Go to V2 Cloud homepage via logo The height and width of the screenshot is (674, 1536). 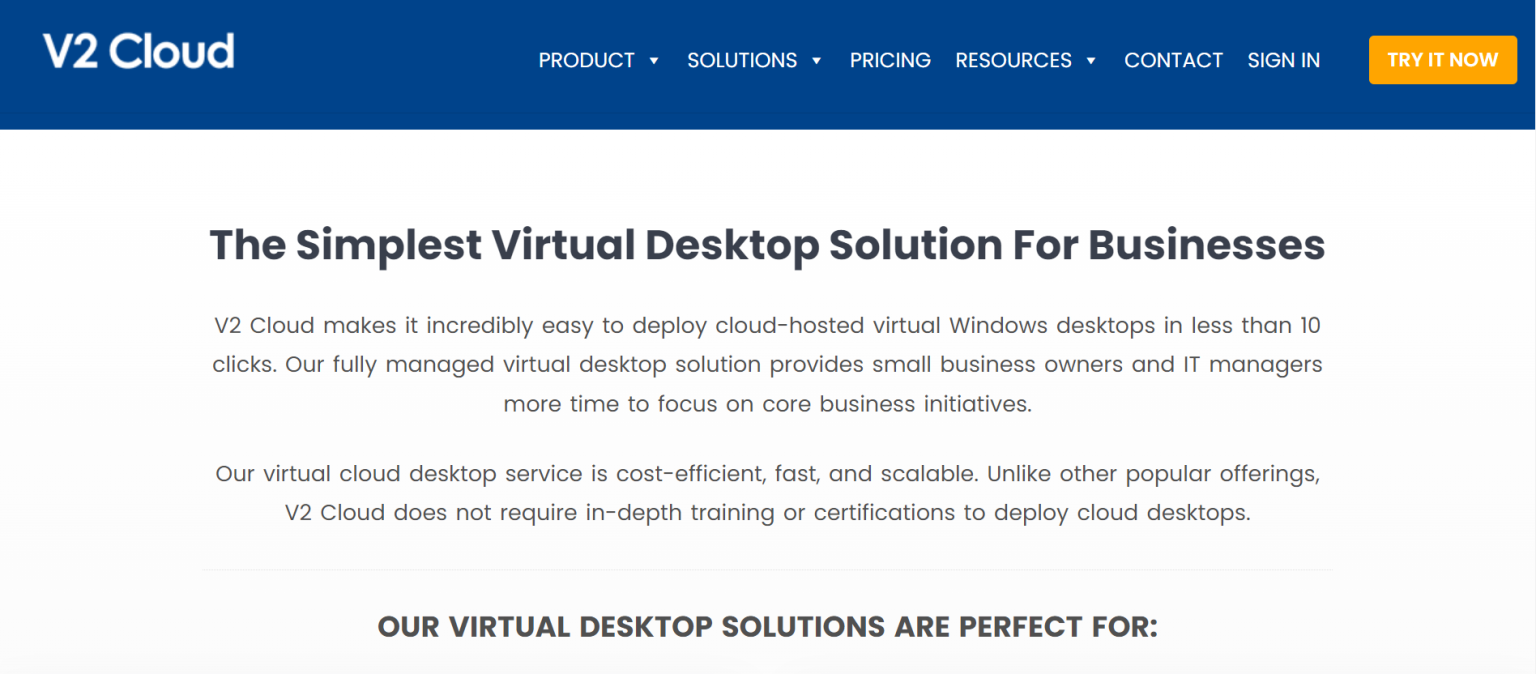click(x=139, y=50)
